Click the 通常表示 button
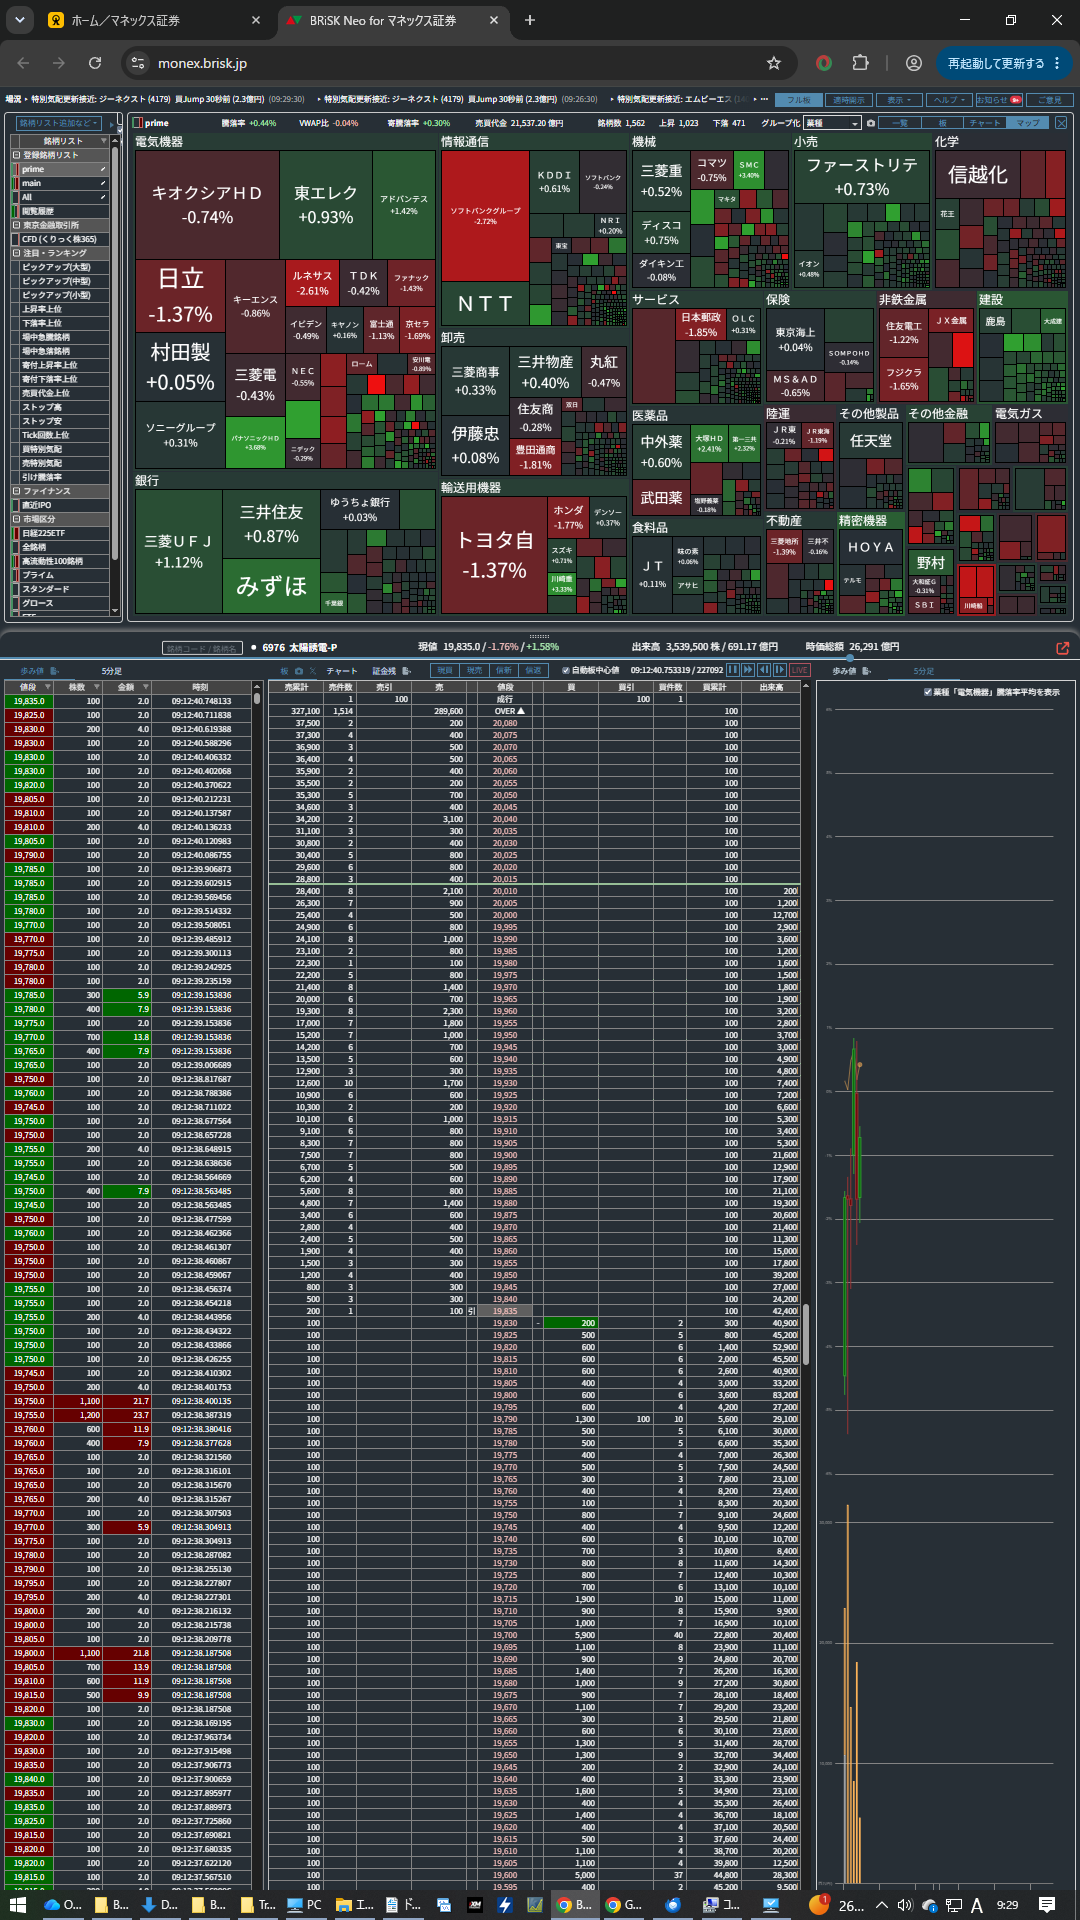The width and height of the screenshot is (1080, 1920). click(x=848, y=100)
